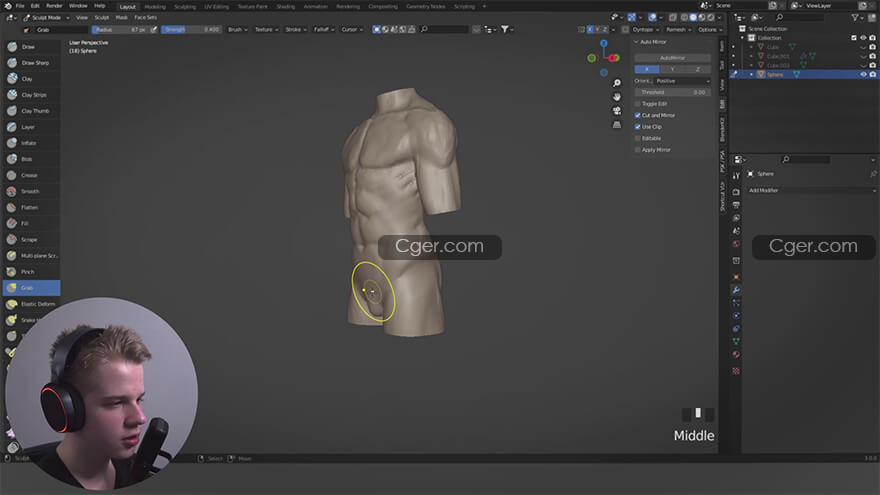This screenshot has width=880, height=495.
Task: Open the Stroke dropdown
Action: click(296, 29)
